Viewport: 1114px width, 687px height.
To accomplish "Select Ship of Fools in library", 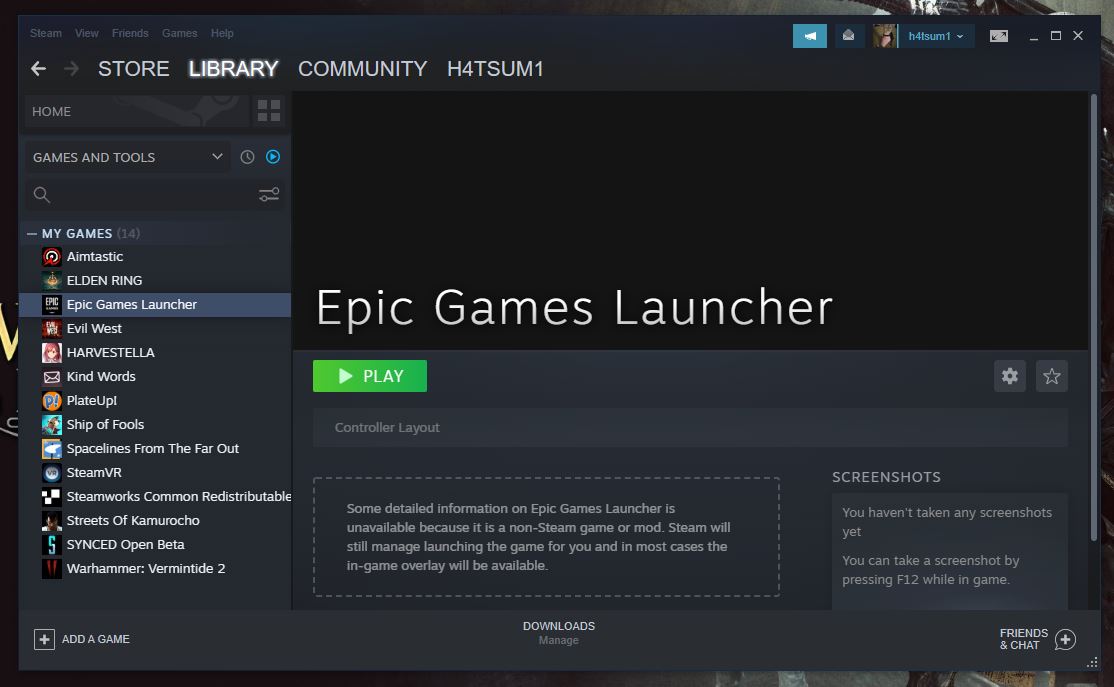I will (x=156, y=424).
